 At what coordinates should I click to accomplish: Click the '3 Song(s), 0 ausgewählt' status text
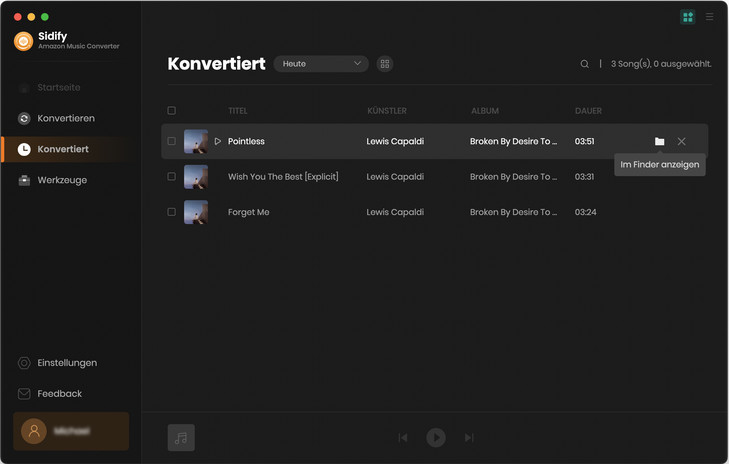pos(661,64)
